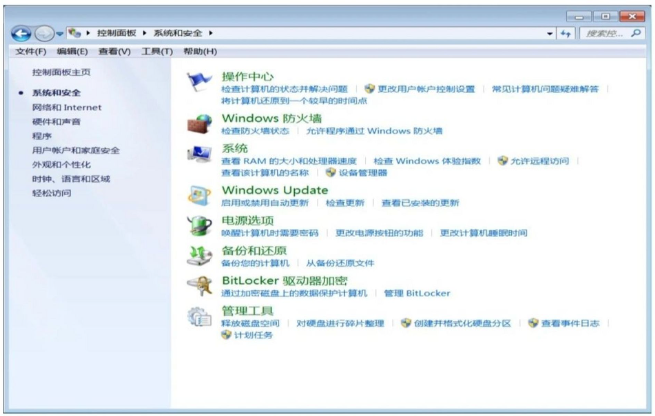Click the System computer monitor icon

(199, 154)
